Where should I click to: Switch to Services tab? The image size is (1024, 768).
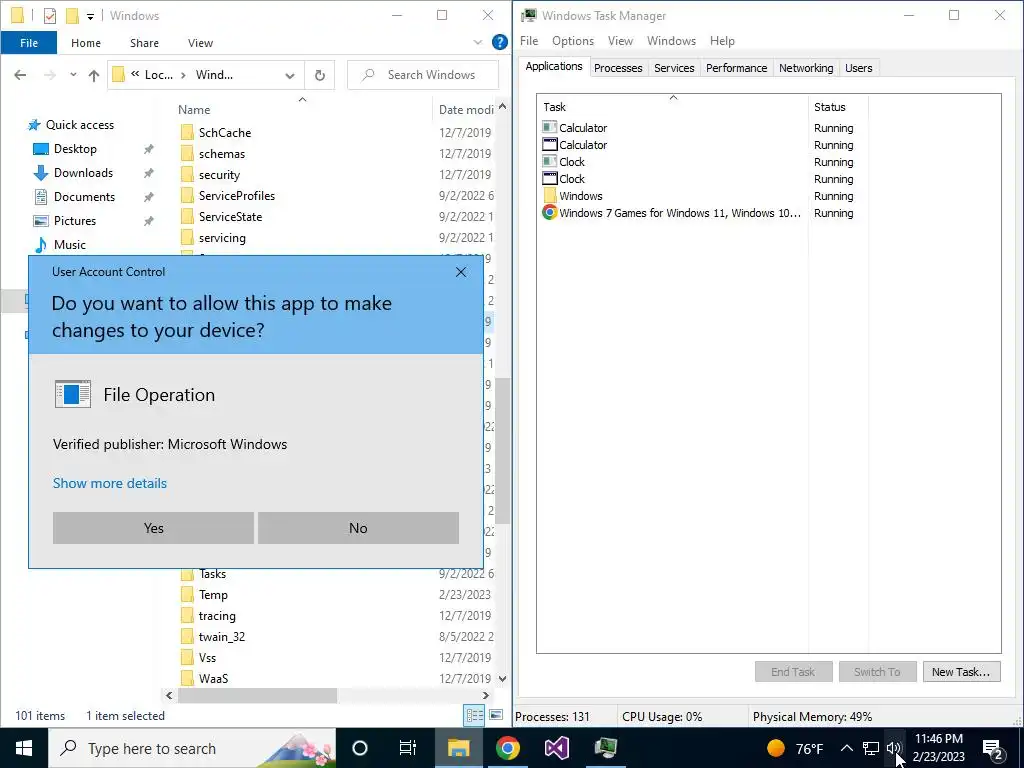click(674, 68)
